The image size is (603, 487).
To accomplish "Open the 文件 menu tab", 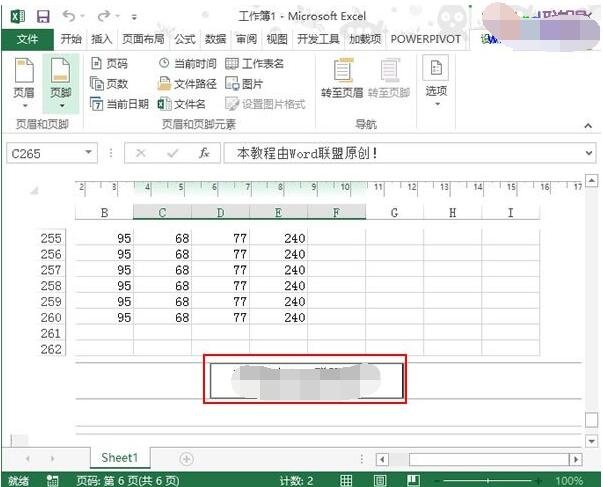I will 27,39.
